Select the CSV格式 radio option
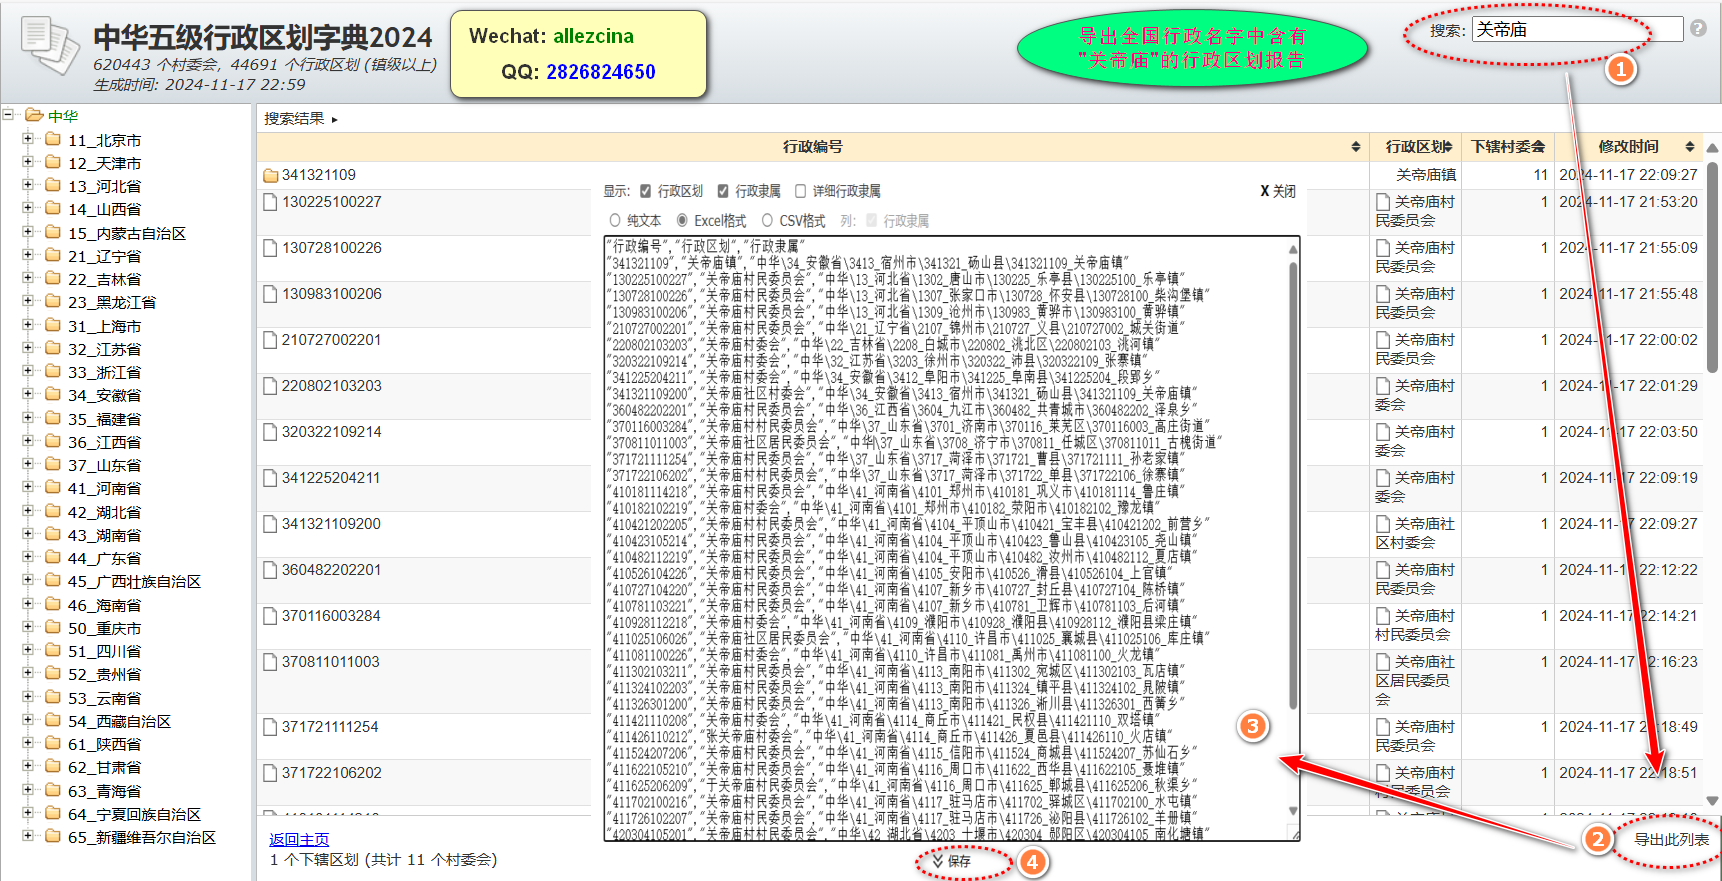 click(x=767, y=220)
